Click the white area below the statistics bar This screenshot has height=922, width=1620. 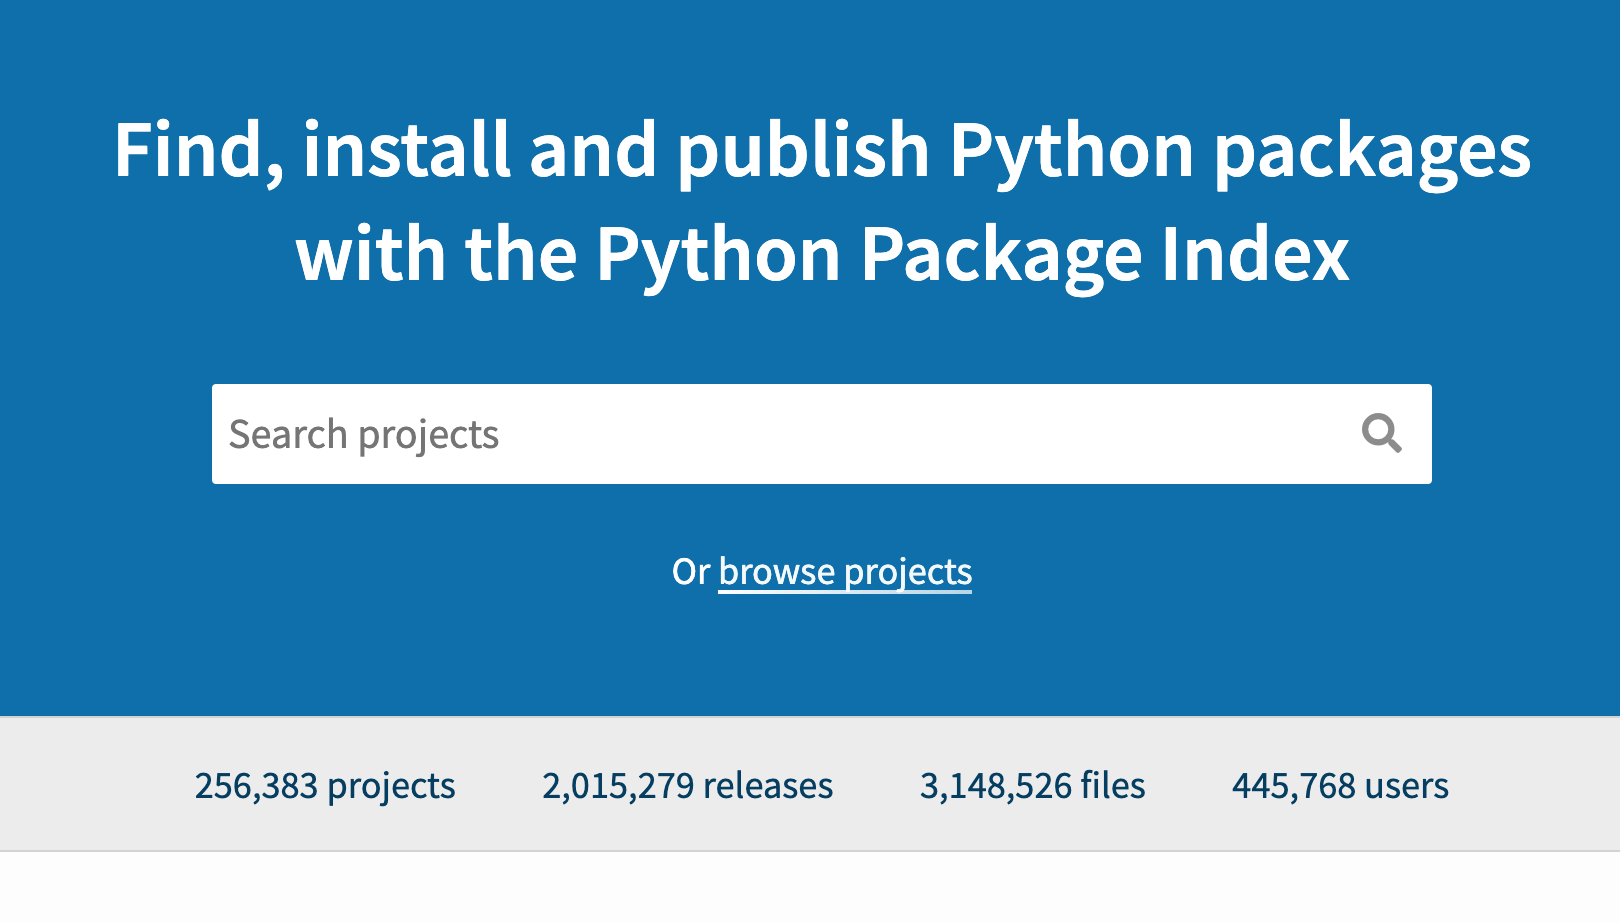pos(810,888)
